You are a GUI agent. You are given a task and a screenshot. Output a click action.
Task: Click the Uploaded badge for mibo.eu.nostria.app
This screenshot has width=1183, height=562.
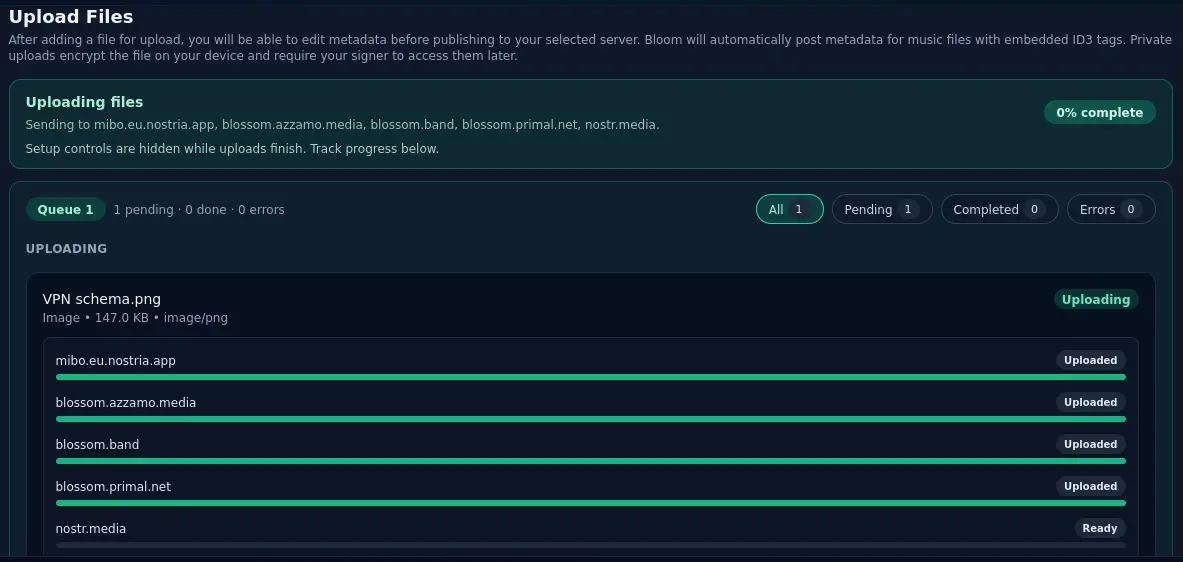coord(1090,360)
